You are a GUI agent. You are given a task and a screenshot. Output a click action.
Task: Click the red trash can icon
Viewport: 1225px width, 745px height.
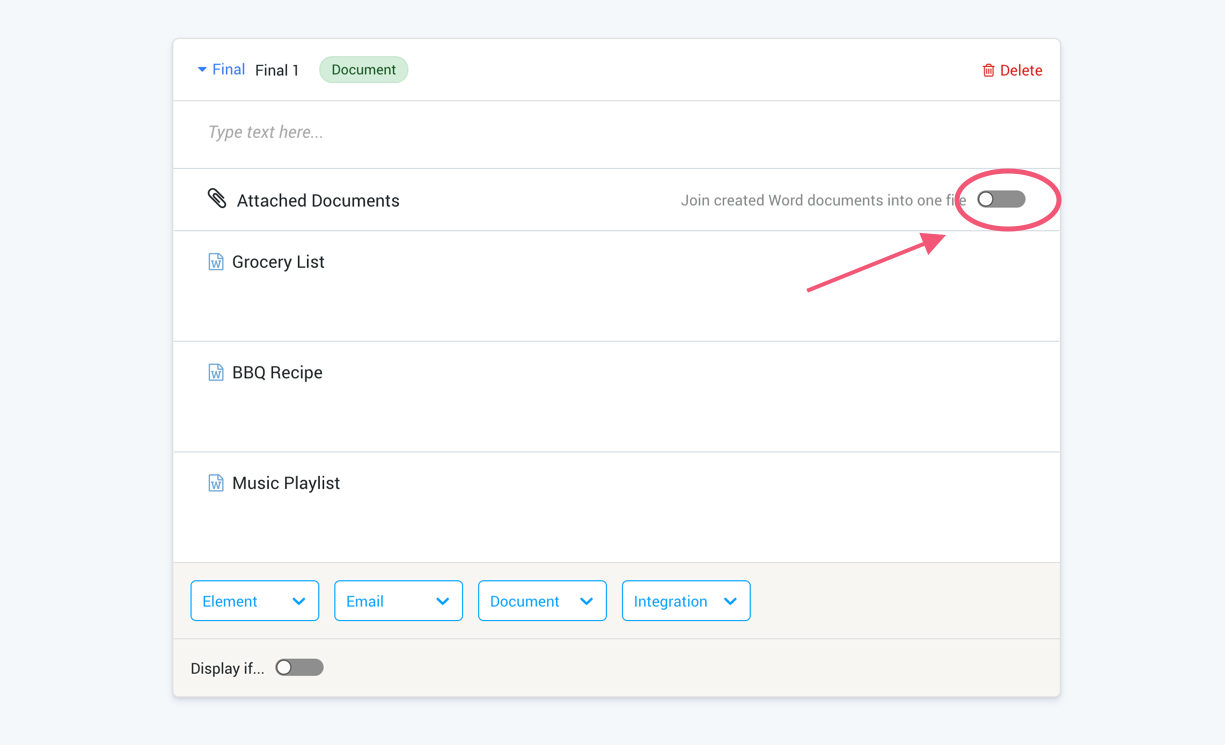pyautogui.click(x=988, y=70)
